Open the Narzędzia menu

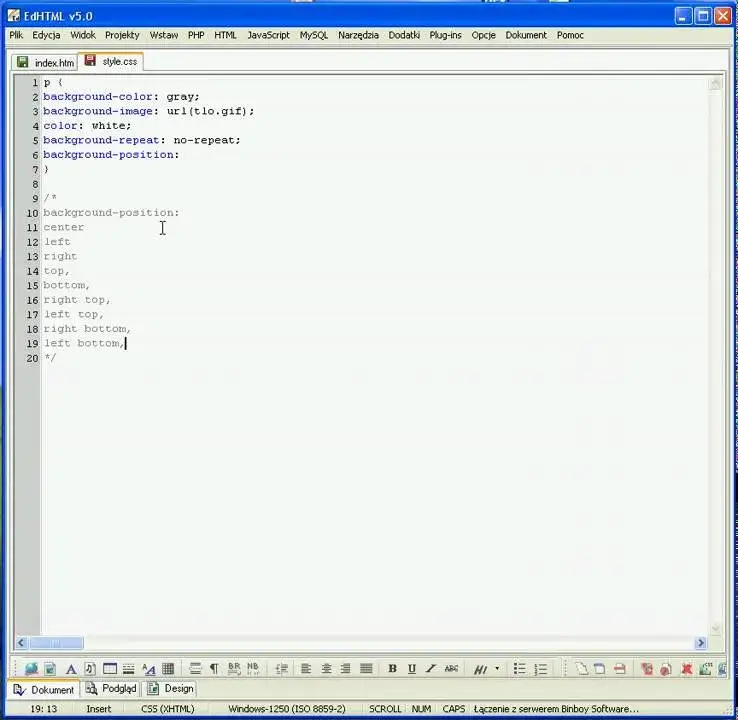point(358,35)
